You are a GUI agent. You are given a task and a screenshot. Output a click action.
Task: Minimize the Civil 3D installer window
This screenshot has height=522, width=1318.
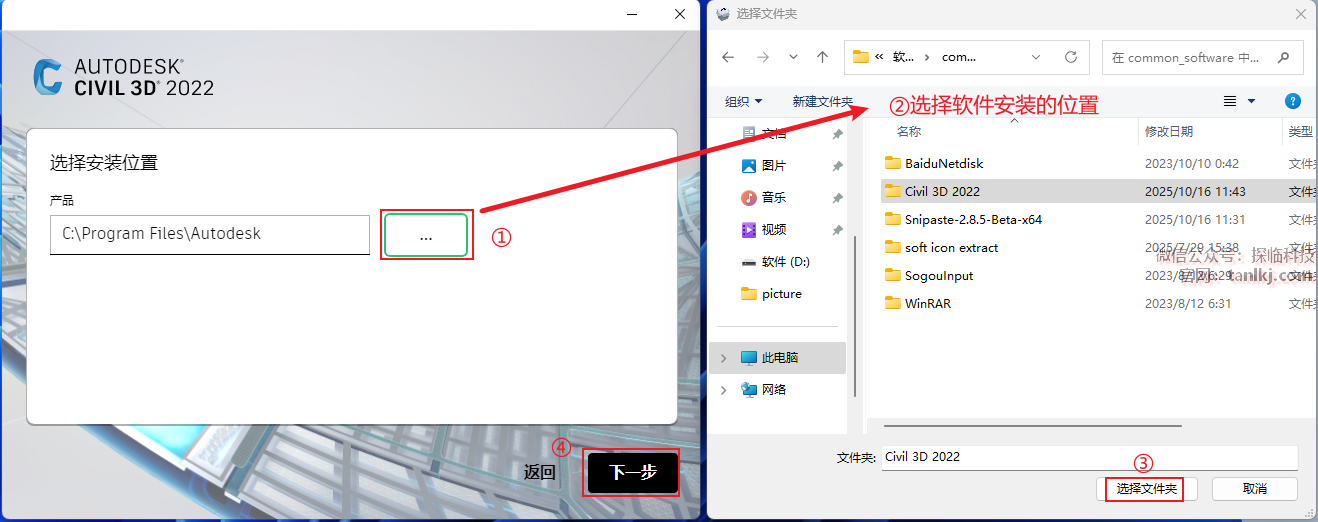pos(633,14)
